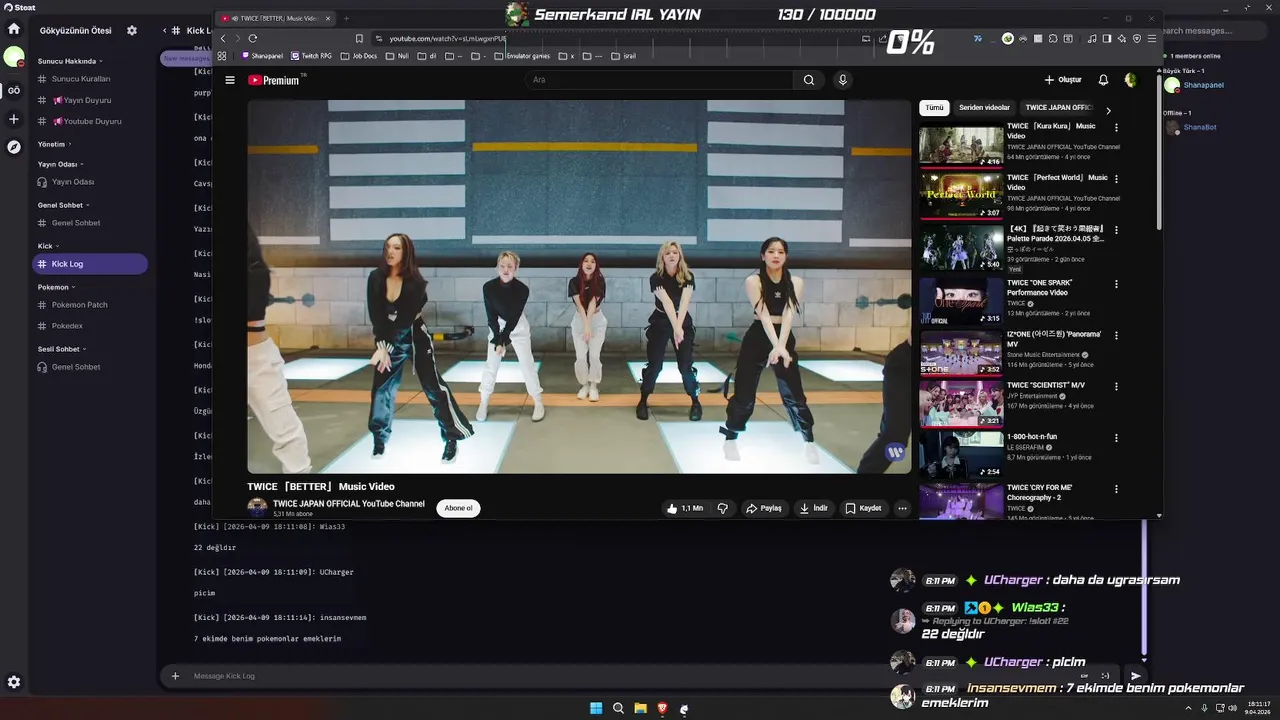Screen dimensions: 1280x720
Task: Open Youtube Duyuru channel
Action: (x=86, y=121)
